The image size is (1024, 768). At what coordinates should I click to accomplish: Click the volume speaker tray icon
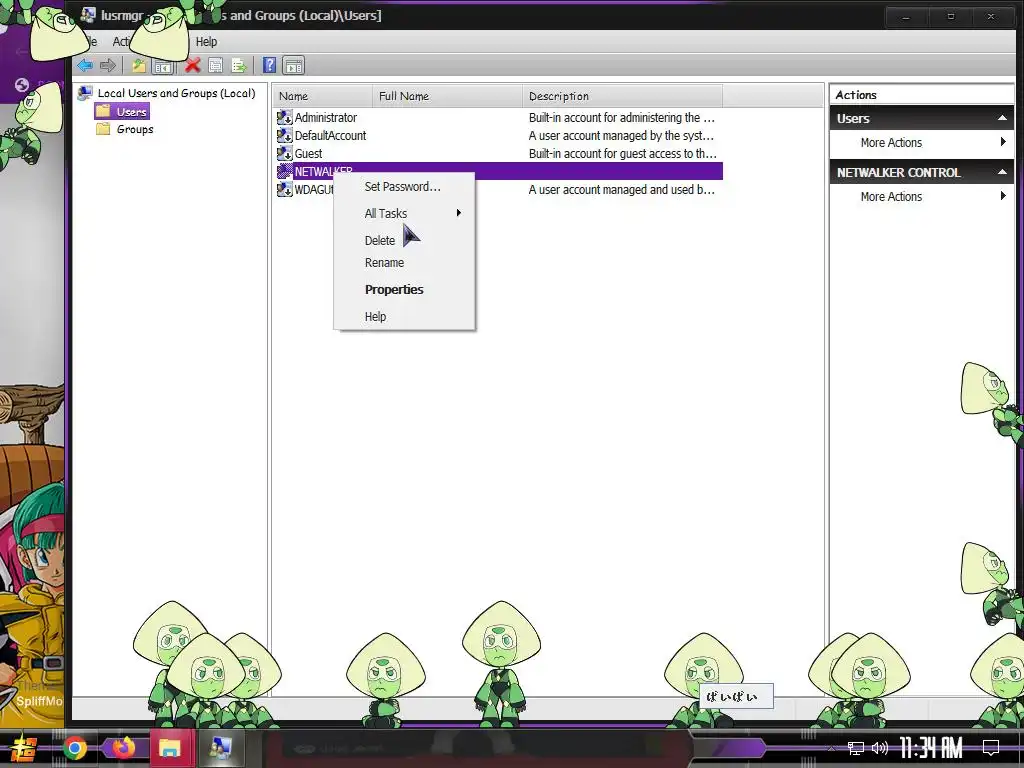(880, 748)
